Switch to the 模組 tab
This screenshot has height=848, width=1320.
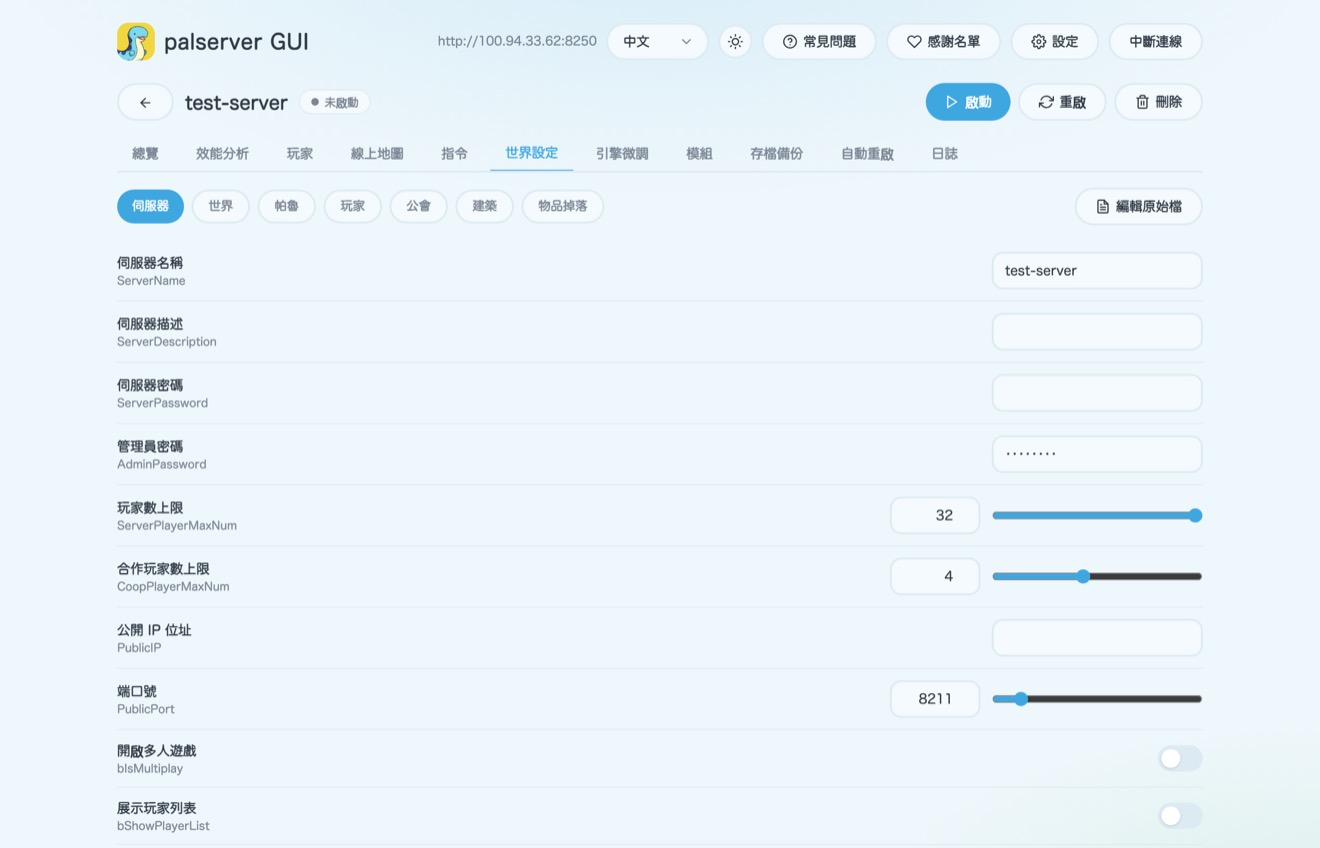click(x=699, y=154)
